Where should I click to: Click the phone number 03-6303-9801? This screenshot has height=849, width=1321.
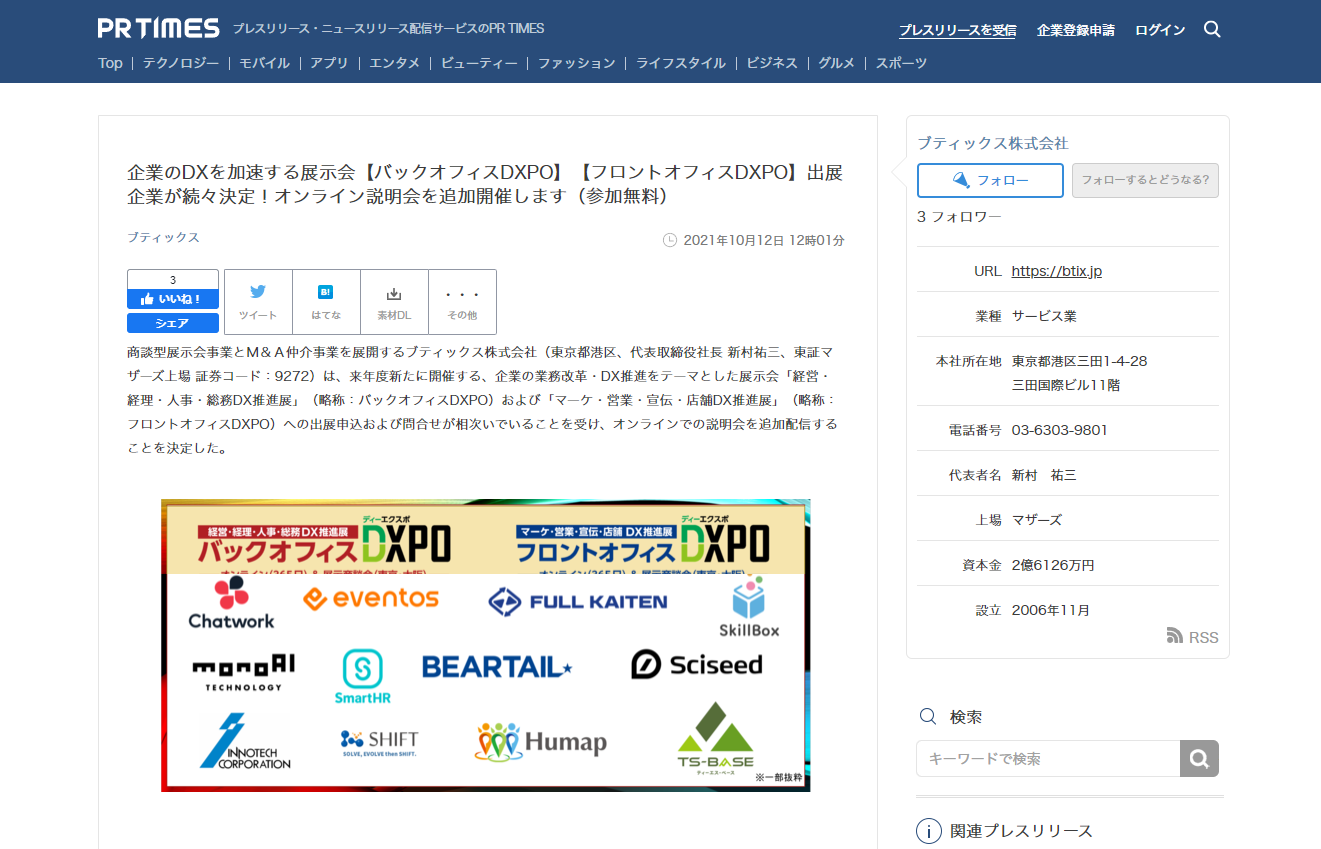click(x=1059, y=430)
